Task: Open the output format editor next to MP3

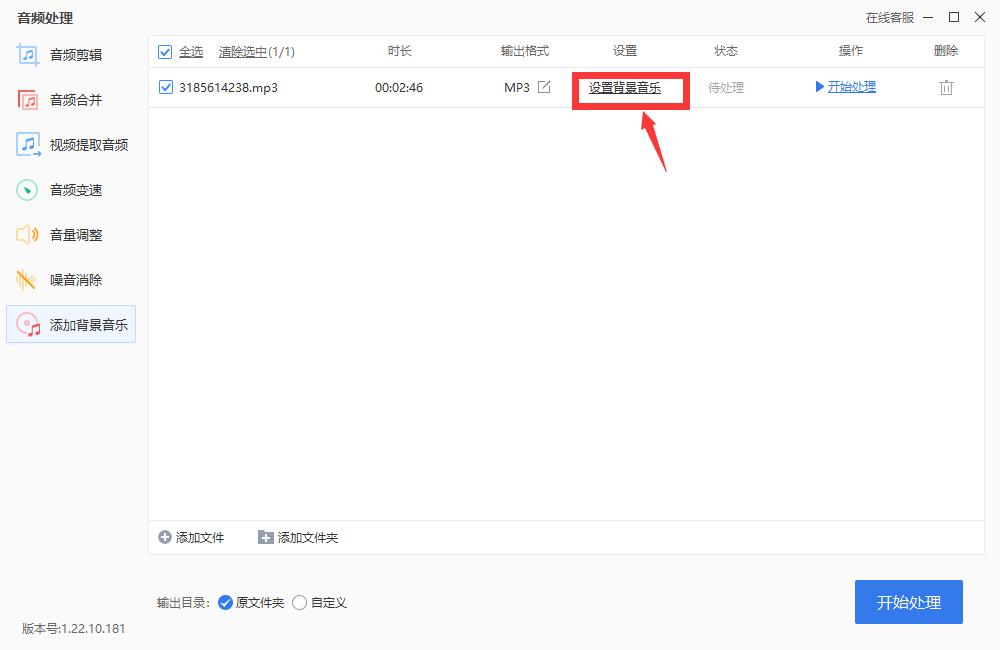Action: coord(542,87)
